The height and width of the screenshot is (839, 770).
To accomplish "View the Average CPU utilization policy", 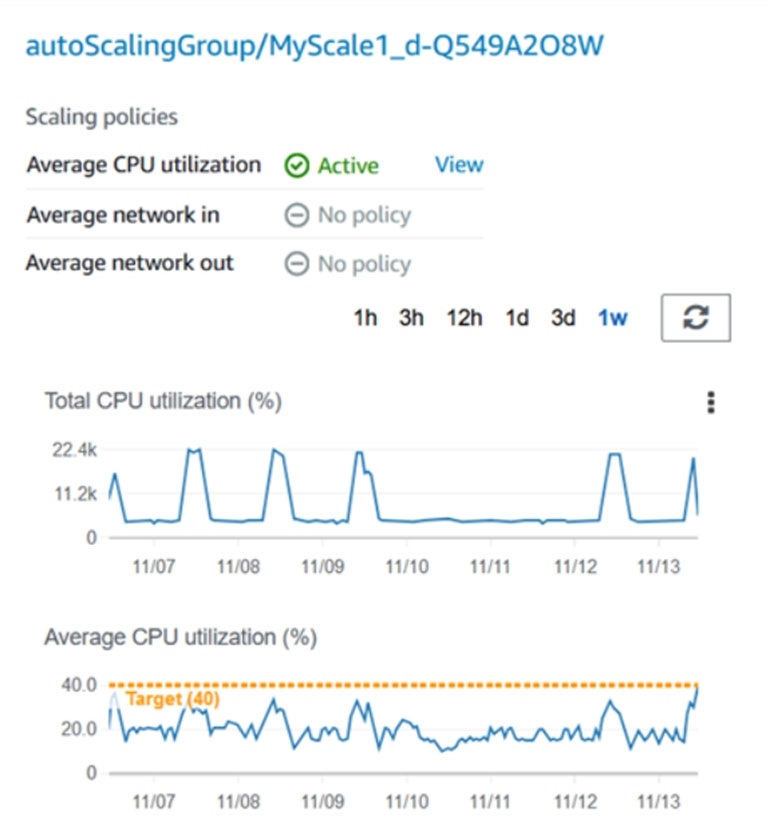I will pos(459,164).
